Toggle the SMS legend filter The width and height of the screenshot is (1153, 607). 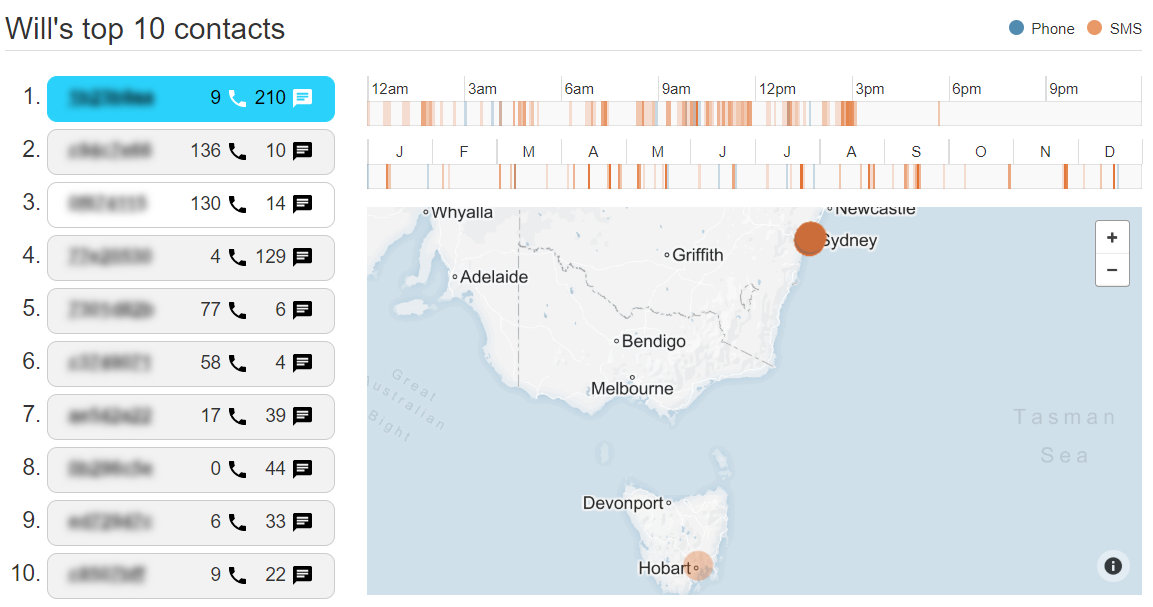click(x=1114, y=29)
